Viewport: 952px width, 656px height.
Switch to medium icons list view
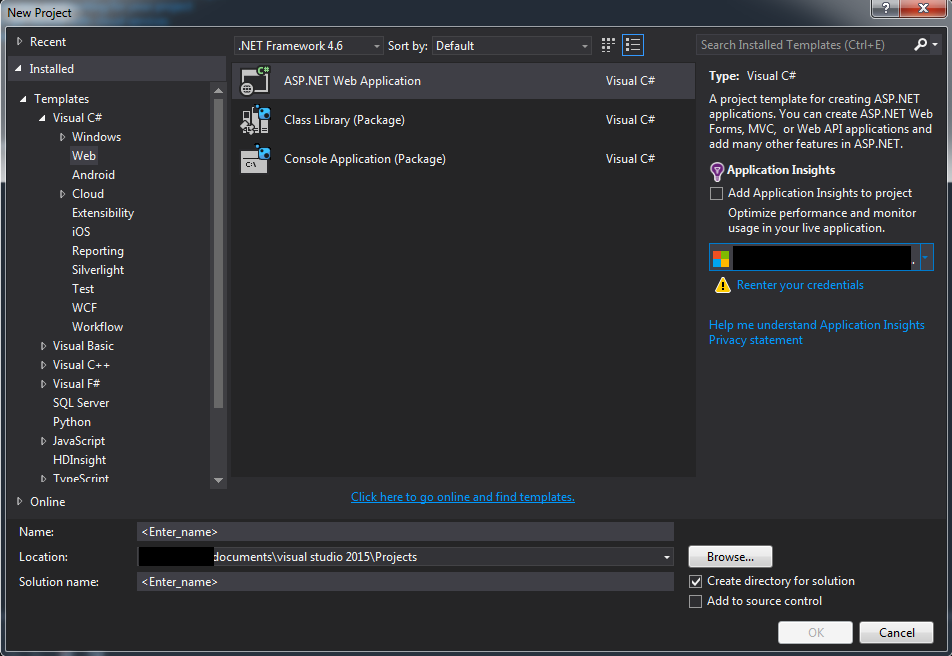click(x=633, y=45)
